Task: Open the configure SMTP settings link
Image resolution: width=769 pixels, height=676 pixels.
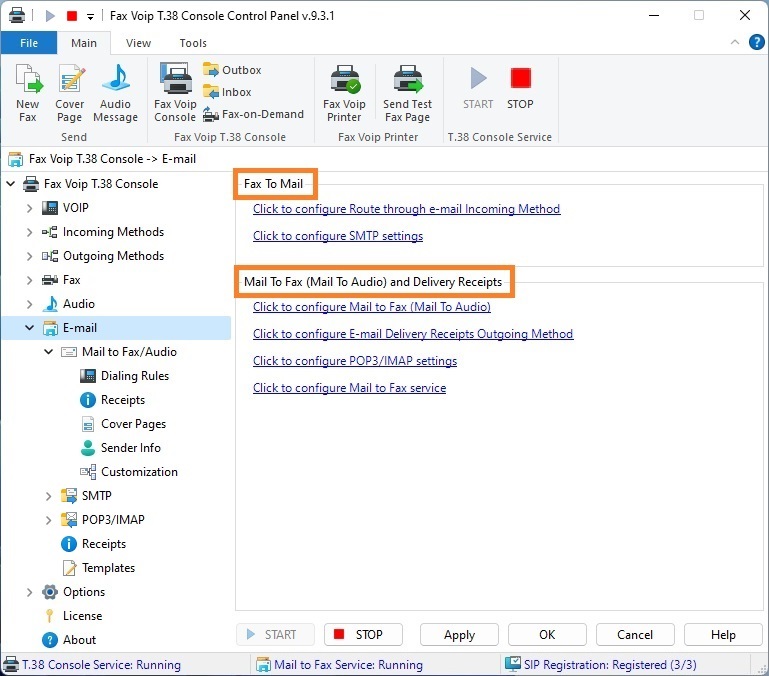Action: (338, 236)
